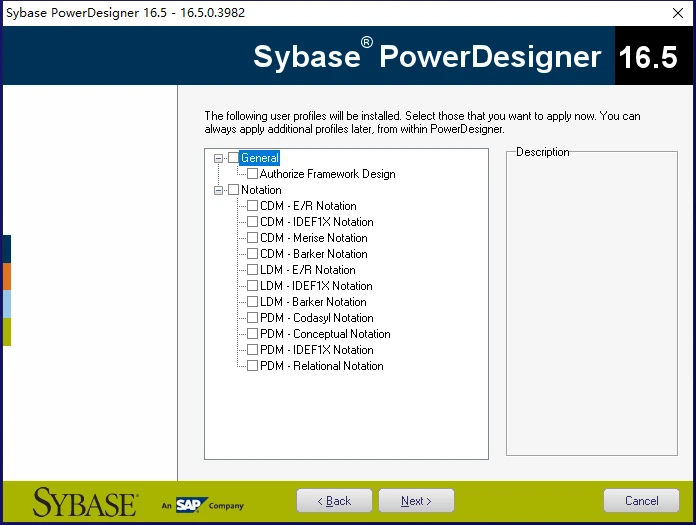Go Back to previous installer page

click(x=334, y=501)
